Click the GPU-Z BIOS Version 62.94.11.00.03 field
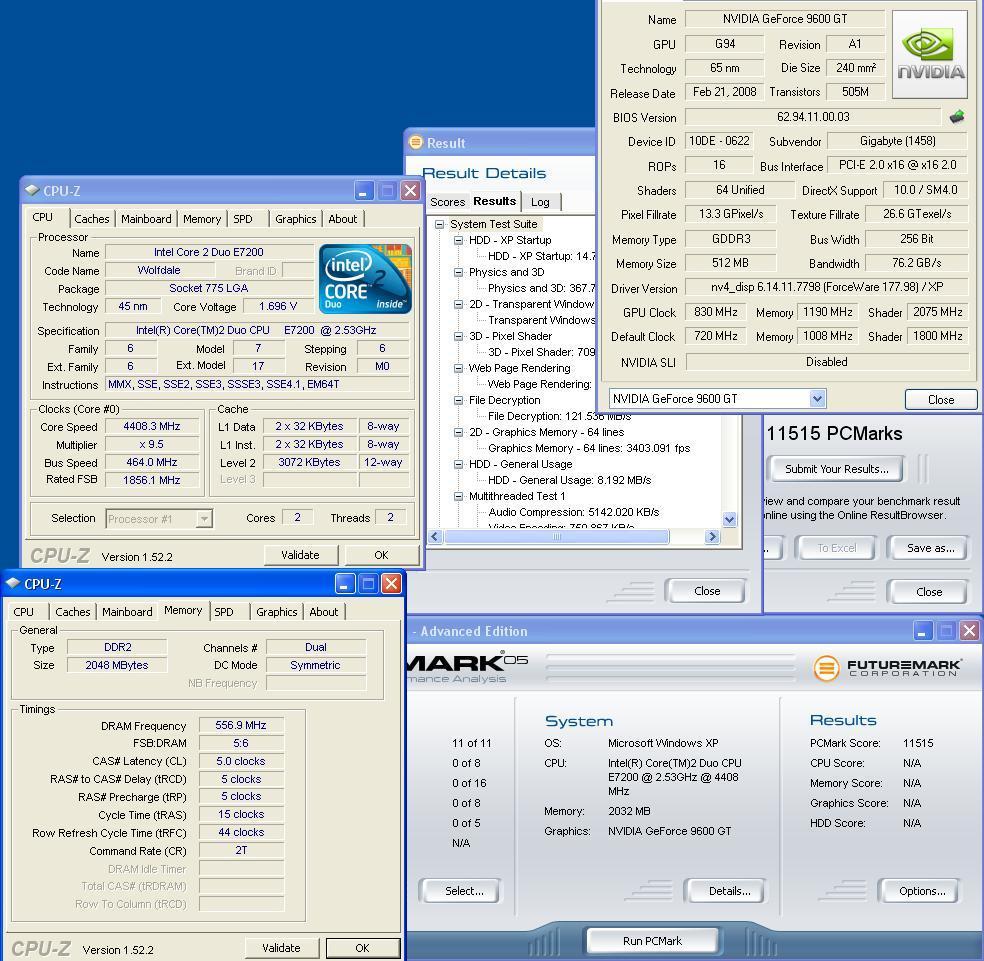Screen dimensions: 984x961 [813, 117]
